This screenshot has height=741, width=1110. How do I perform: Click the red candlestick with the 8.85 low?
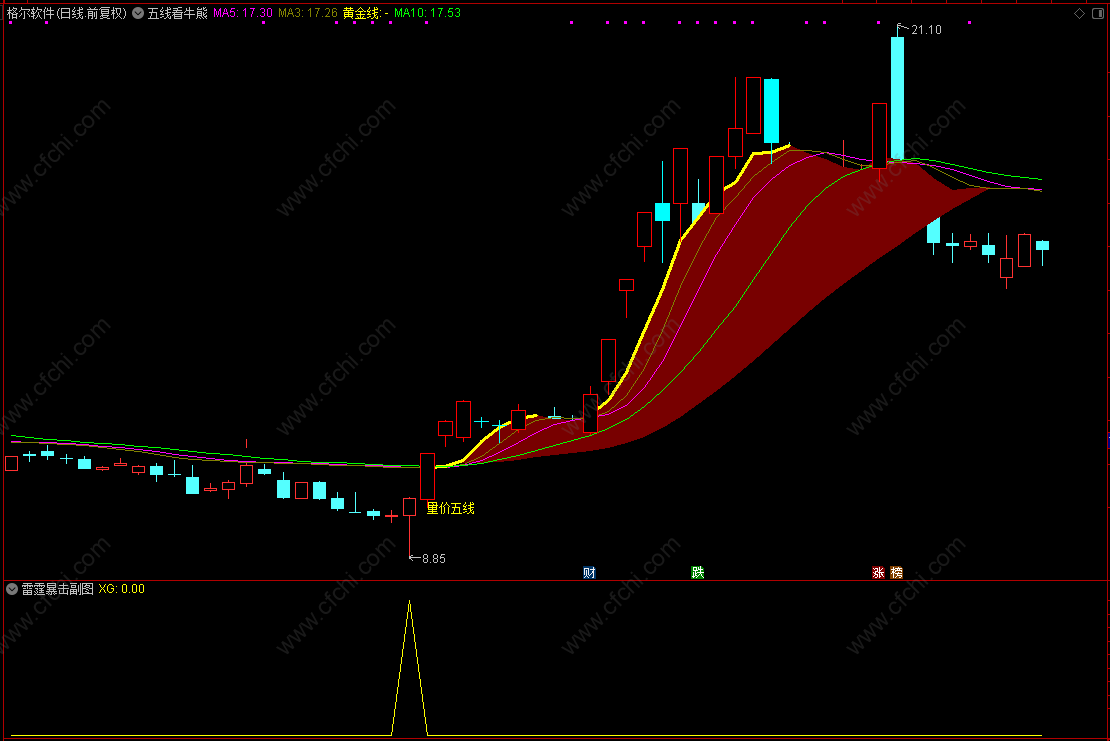coord(409,506)
